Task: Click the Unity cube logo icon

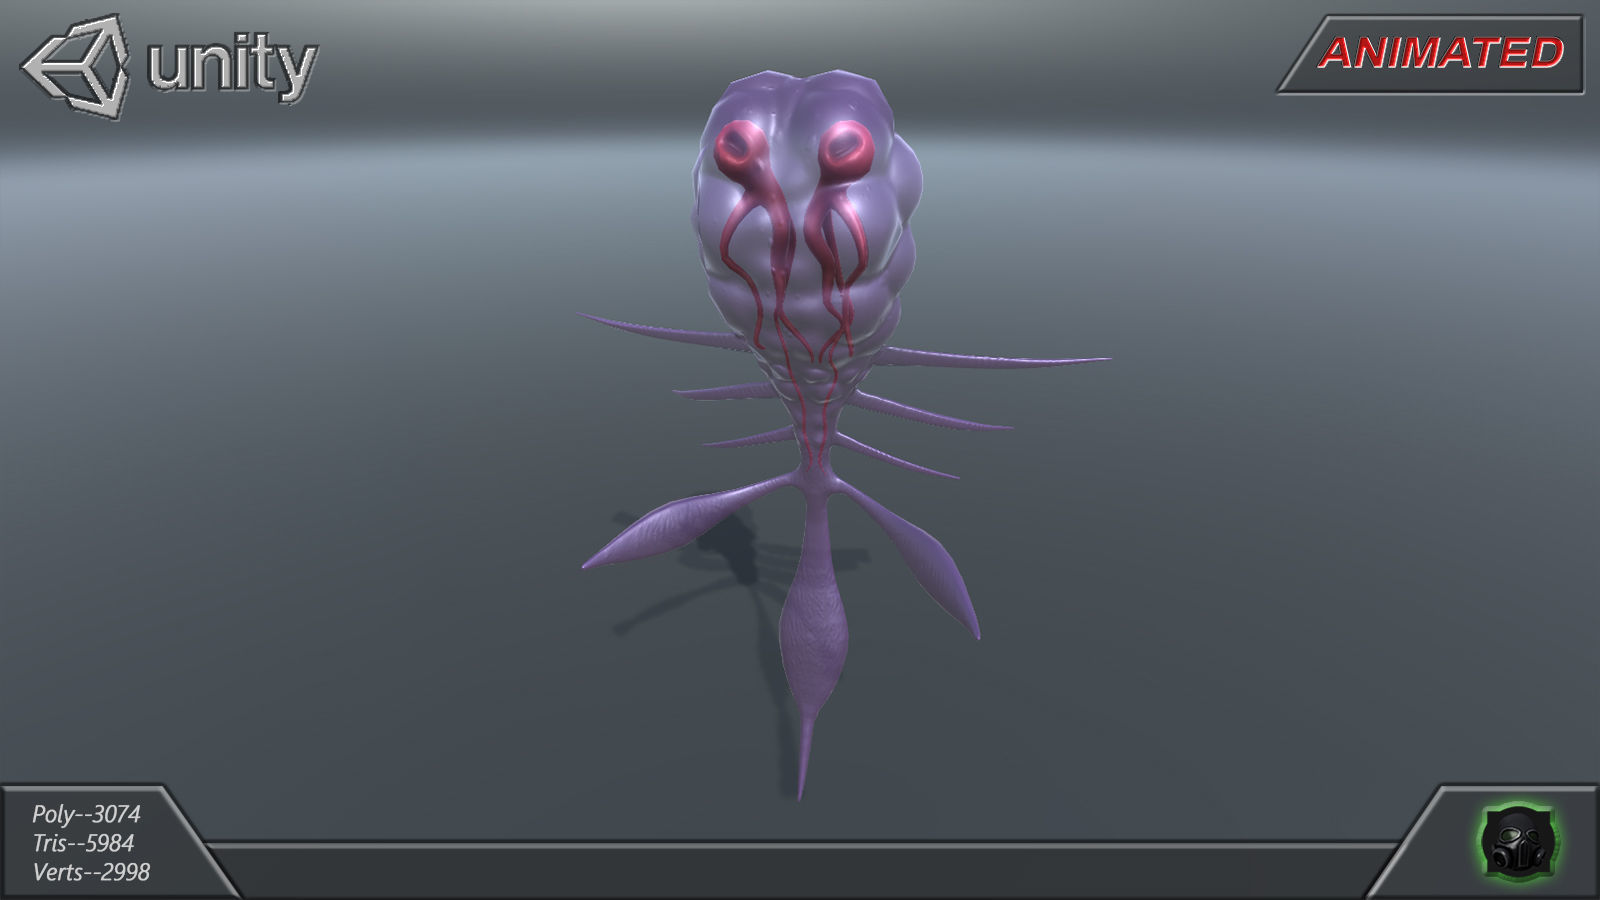Action: tap(76, 67)
